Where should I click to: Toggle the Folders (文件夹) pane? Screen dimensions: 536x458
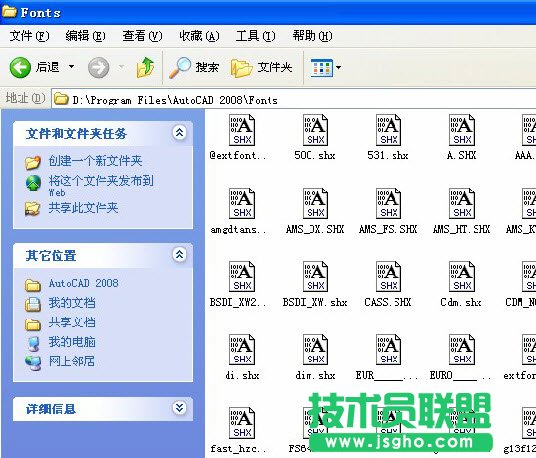click(261, 67)
